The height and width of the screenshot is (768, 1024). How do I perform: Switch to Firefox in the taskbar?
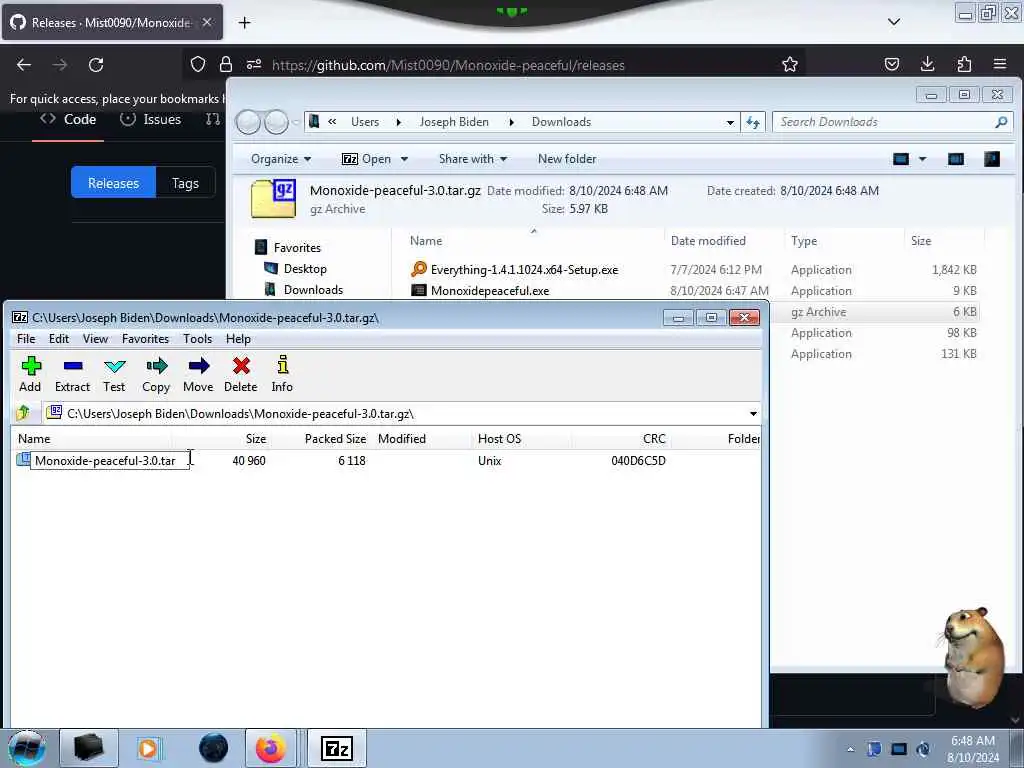[x=270, y=748]
